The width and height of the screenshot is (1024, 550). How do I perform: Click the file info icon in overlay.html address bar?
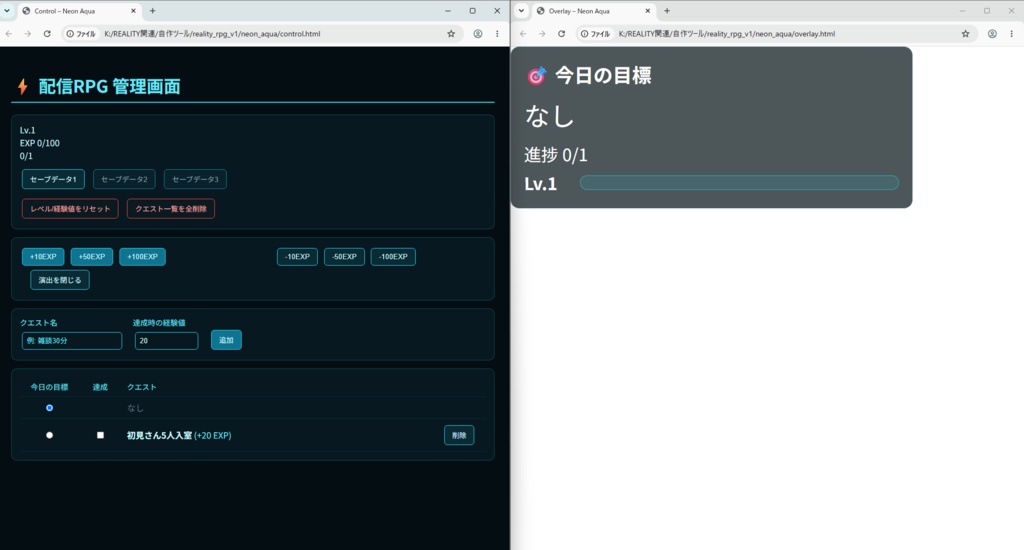pyautogui.click(x=595, y=34)
